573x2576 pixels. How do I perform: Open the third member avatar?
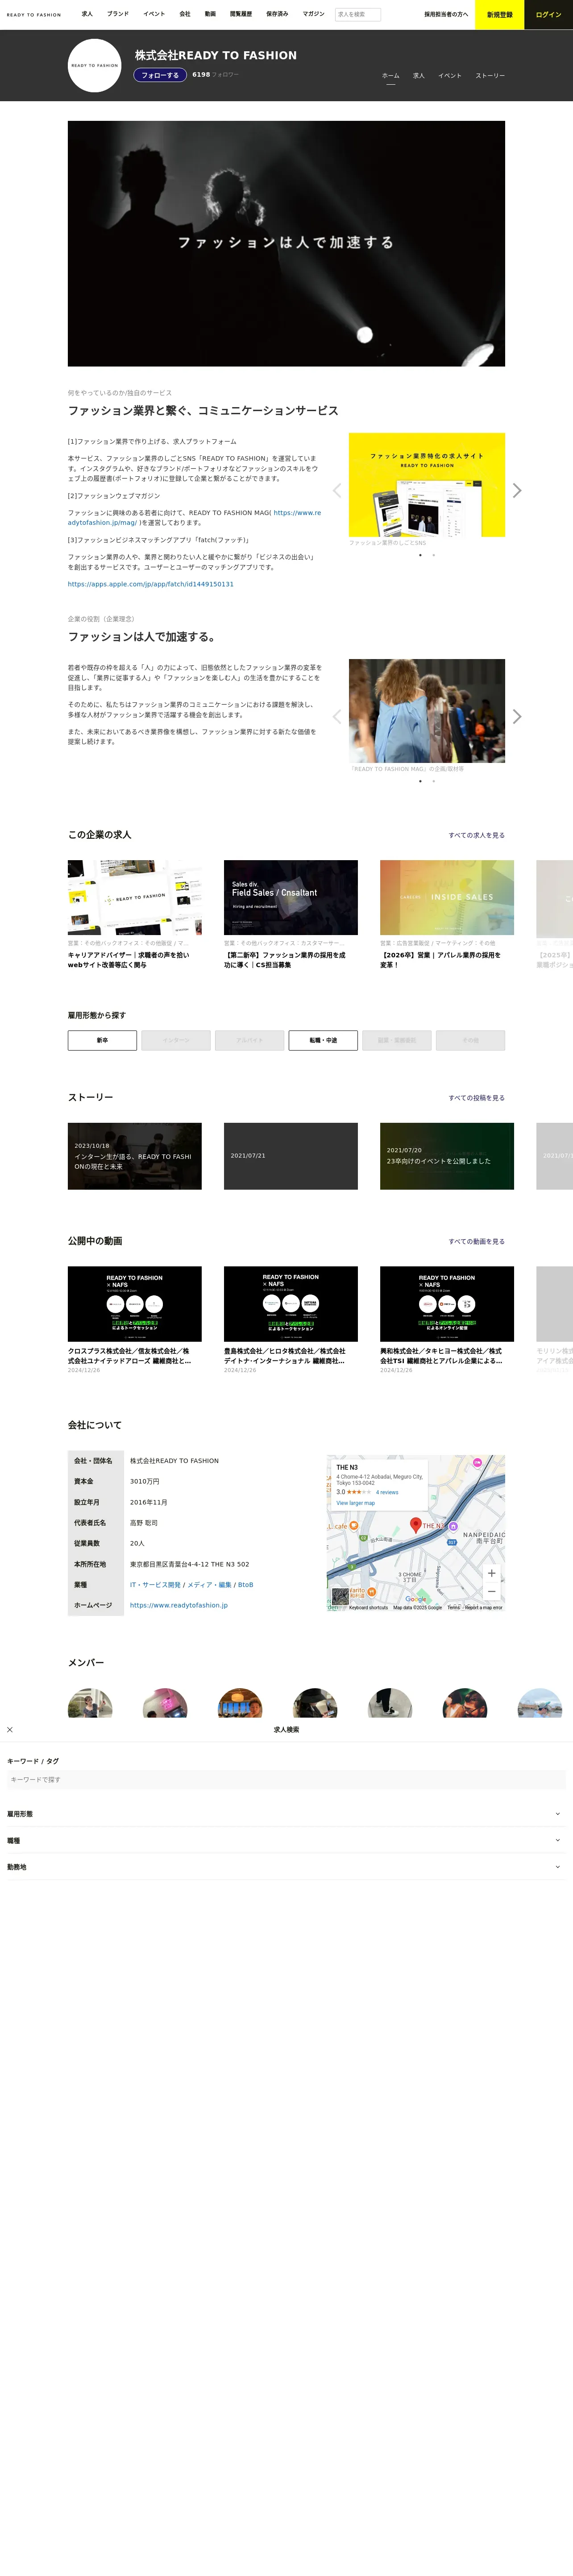240,1703
